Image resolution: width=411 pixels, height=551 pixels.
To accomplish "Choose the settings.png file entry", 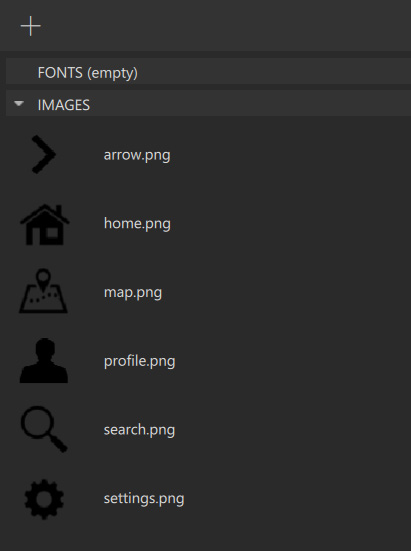I will tap(144, 499).
